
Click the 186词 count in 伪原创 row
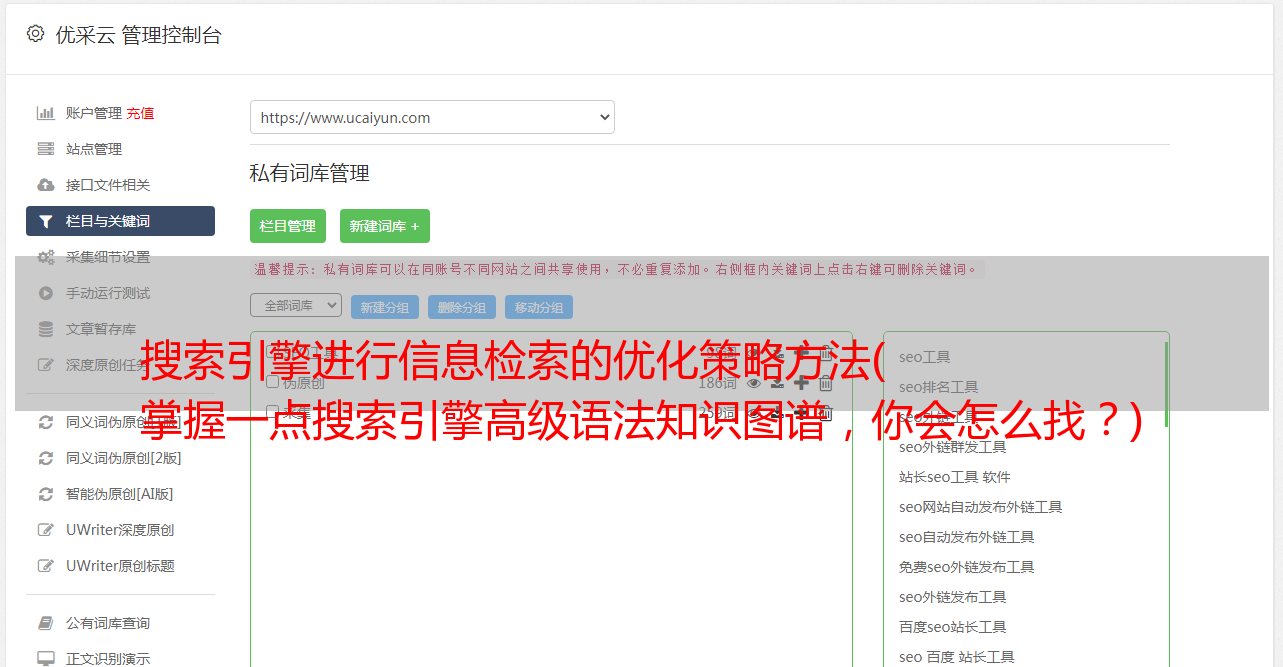coord(717,382)
